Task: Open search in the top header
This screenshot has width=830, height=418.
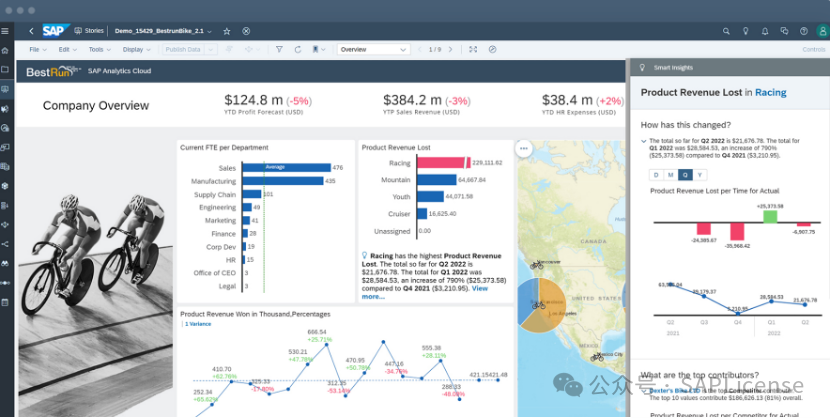Action: (x=726, y=31)
